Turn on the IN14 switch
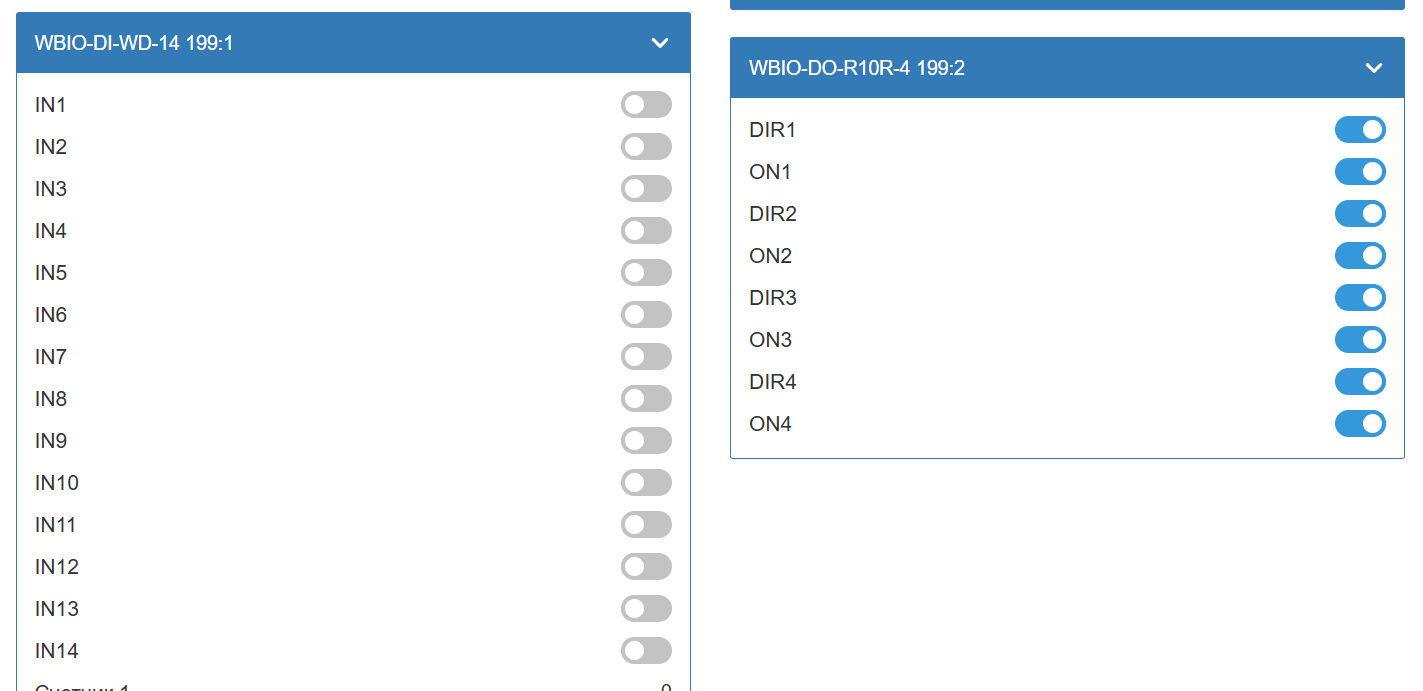Image resolution: width=1423 pixels, height=691 pixels. (x=646, y=651)
